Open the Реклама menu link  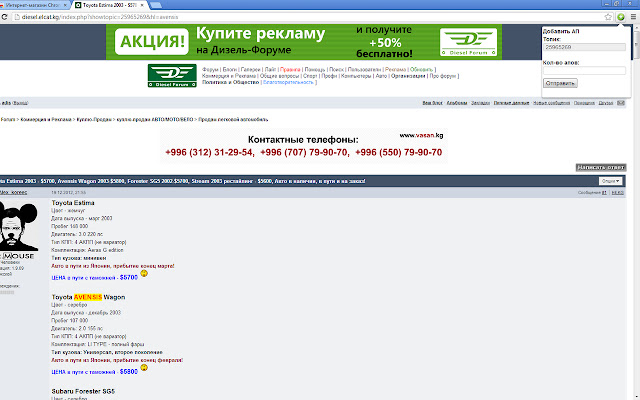(396, 70)
